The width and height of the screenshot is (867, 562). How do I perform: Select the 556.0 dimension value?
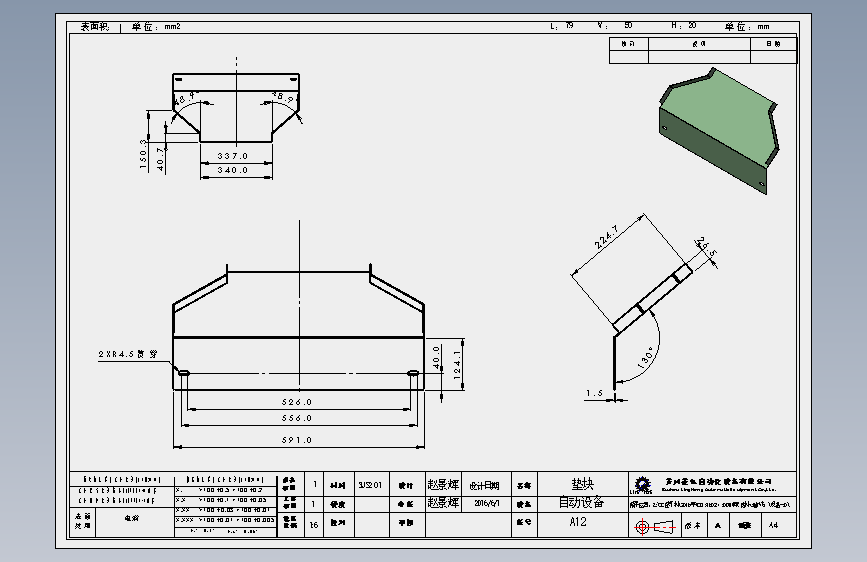coord(297,418)
